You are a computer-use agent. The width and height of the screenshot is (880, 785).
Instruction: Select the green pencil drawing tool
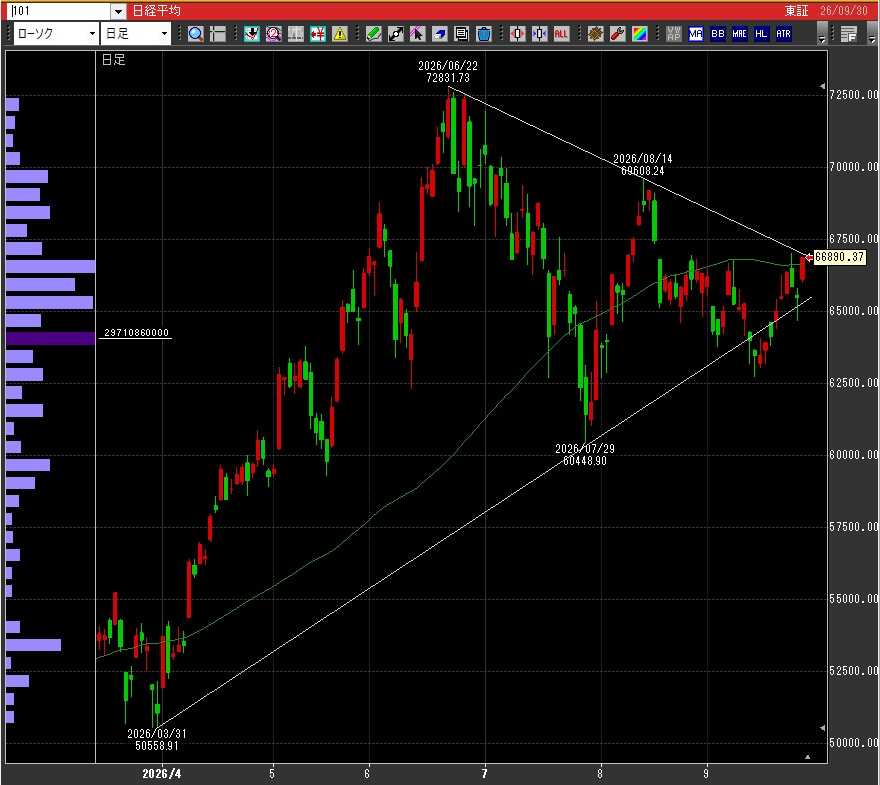tap(374, 34)
